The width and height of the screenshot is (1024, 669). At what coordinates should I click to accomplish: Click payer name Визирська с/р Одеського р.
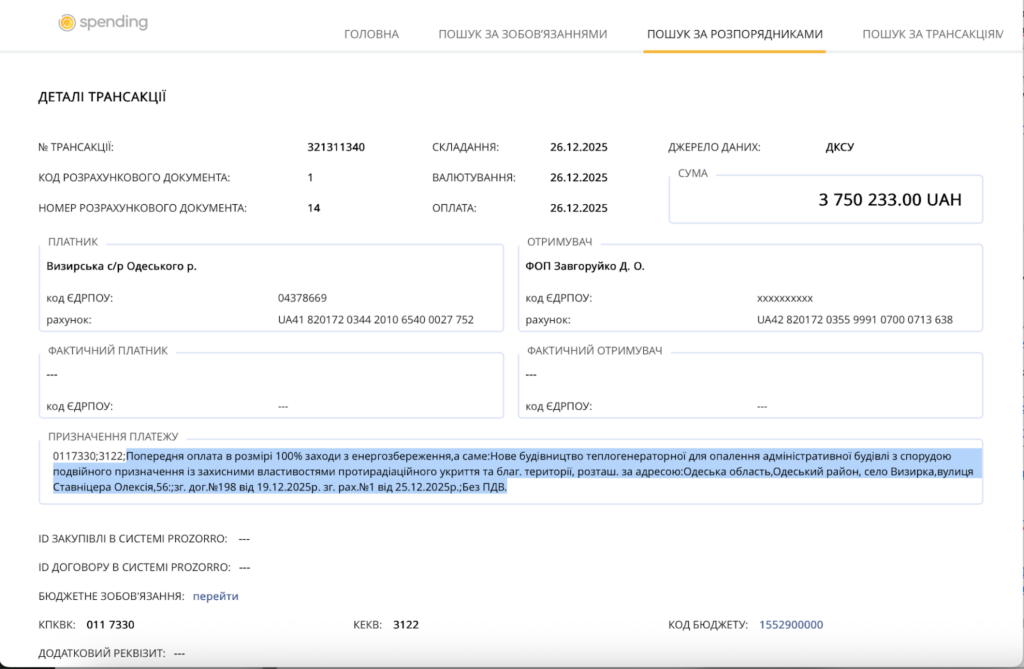121,267
